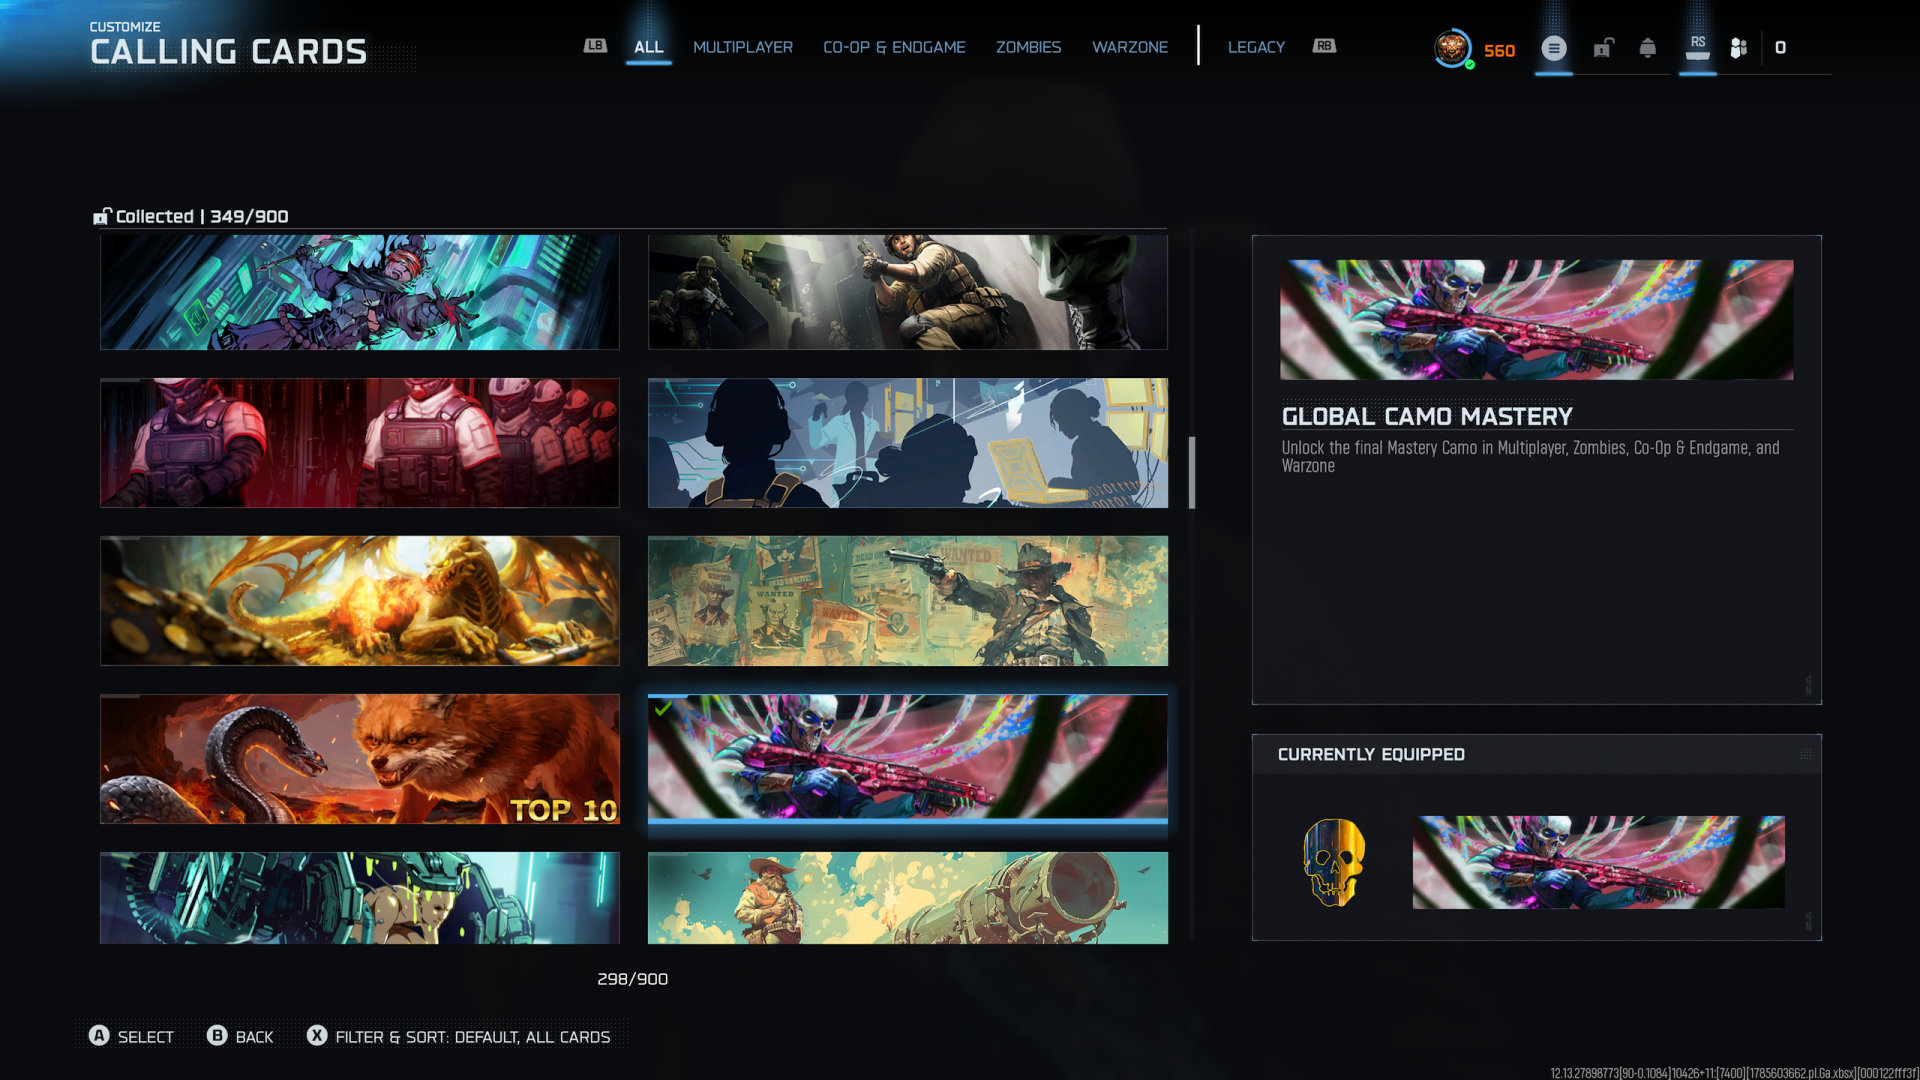1920x1080 pixels.
Task: Click the A Select button prompt
Action: (99, 1036)
